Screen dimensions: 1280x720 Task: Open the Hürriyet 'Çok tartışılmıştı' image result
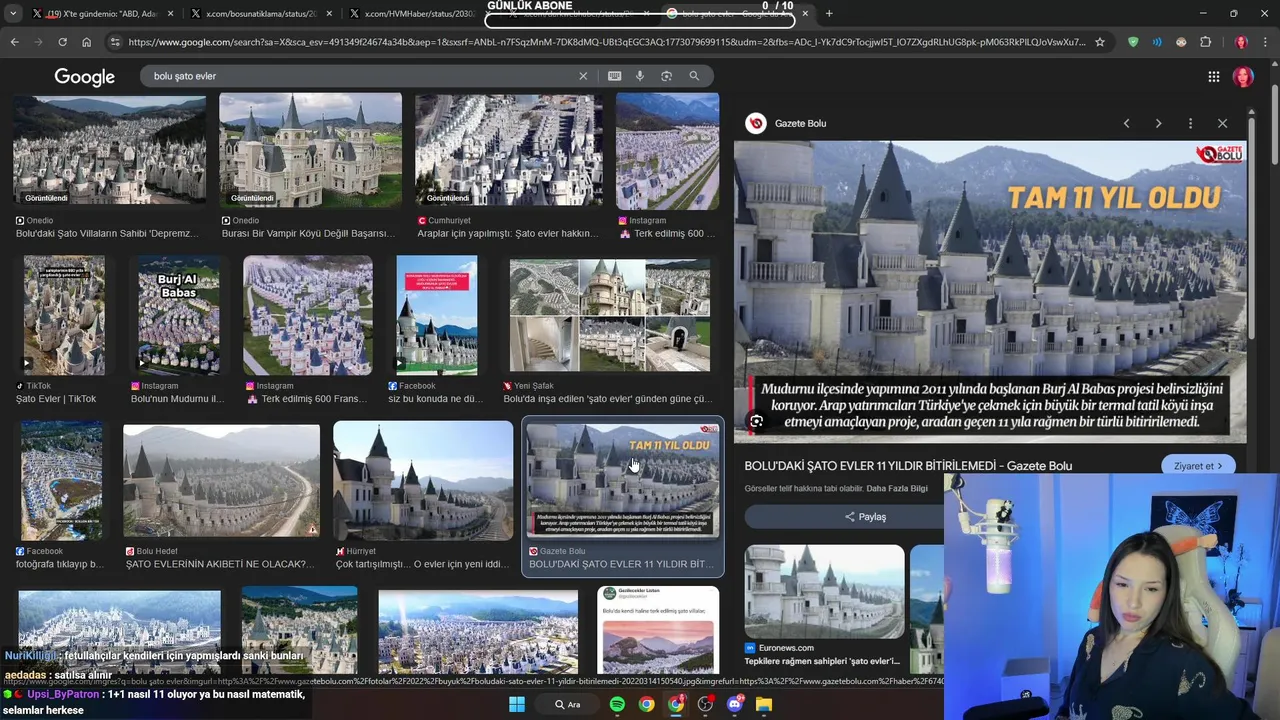(423, 481)
